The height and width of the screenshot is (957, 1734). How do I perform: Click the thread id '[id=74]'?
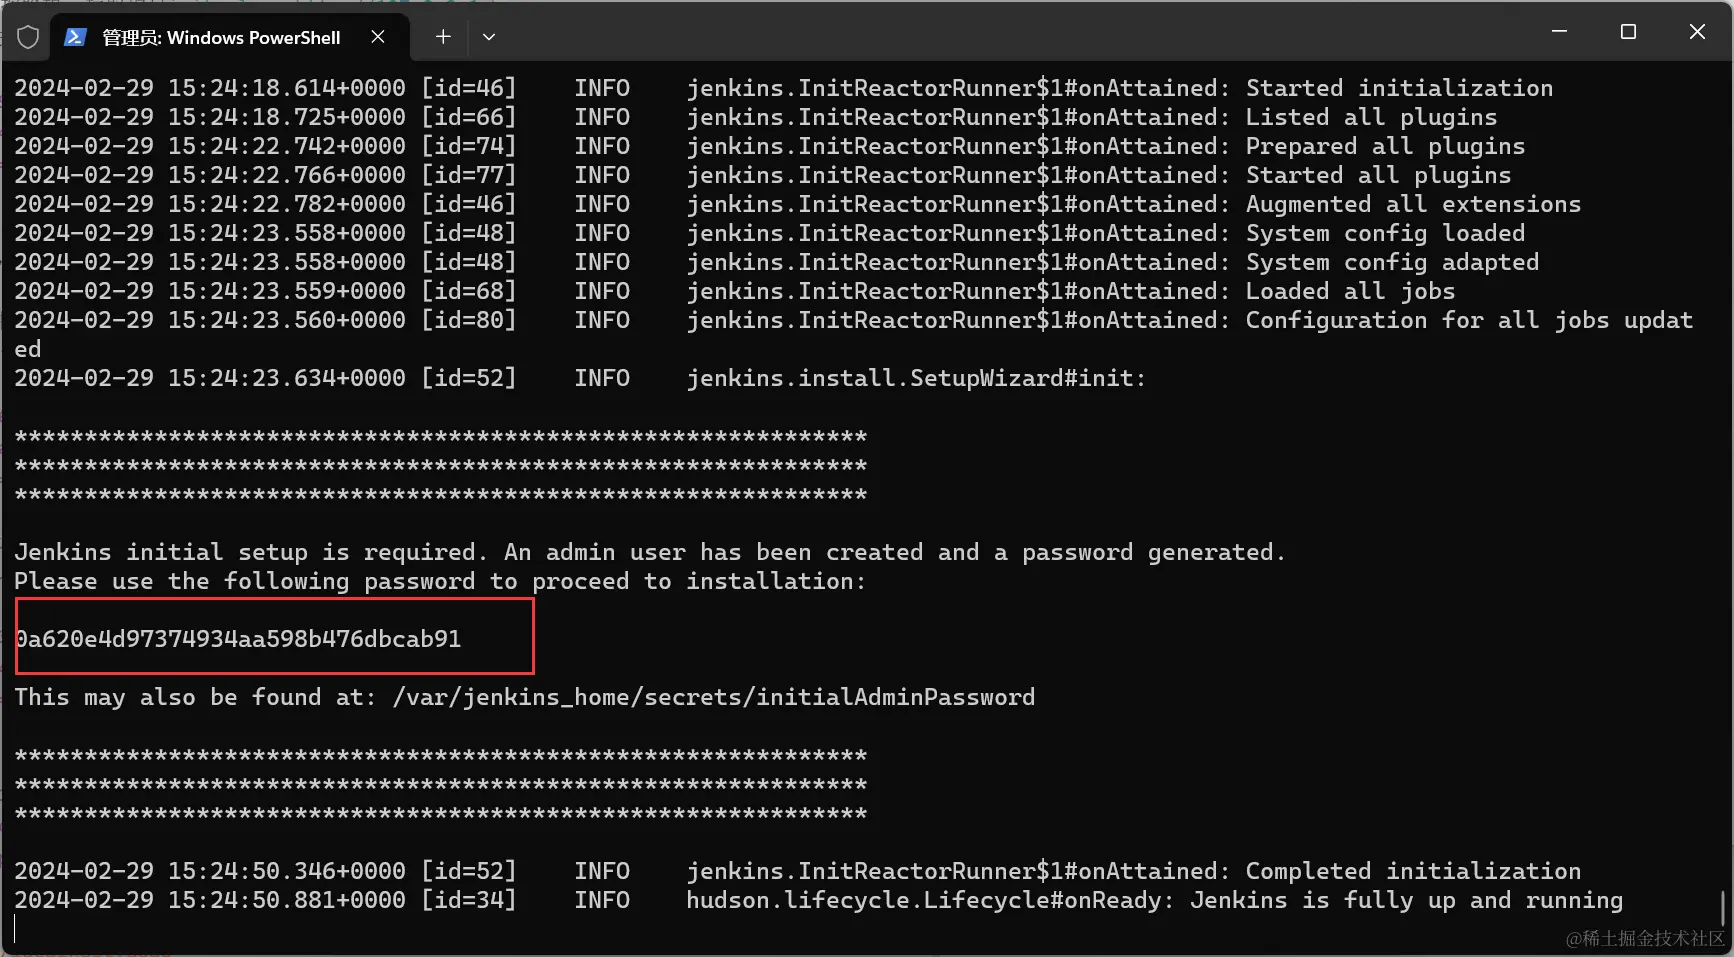[469, 146]
